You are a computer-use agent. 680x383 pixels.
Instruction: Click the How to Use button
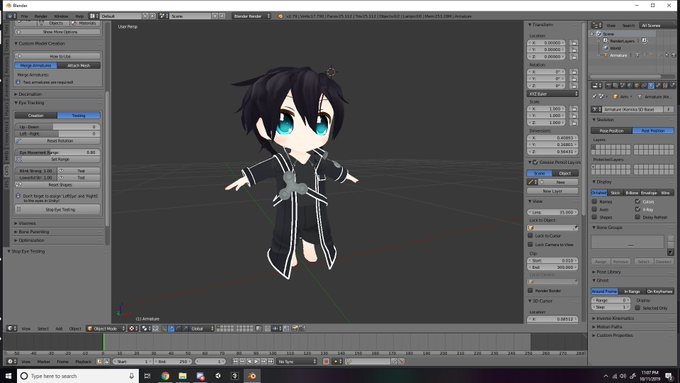[58, 56]
